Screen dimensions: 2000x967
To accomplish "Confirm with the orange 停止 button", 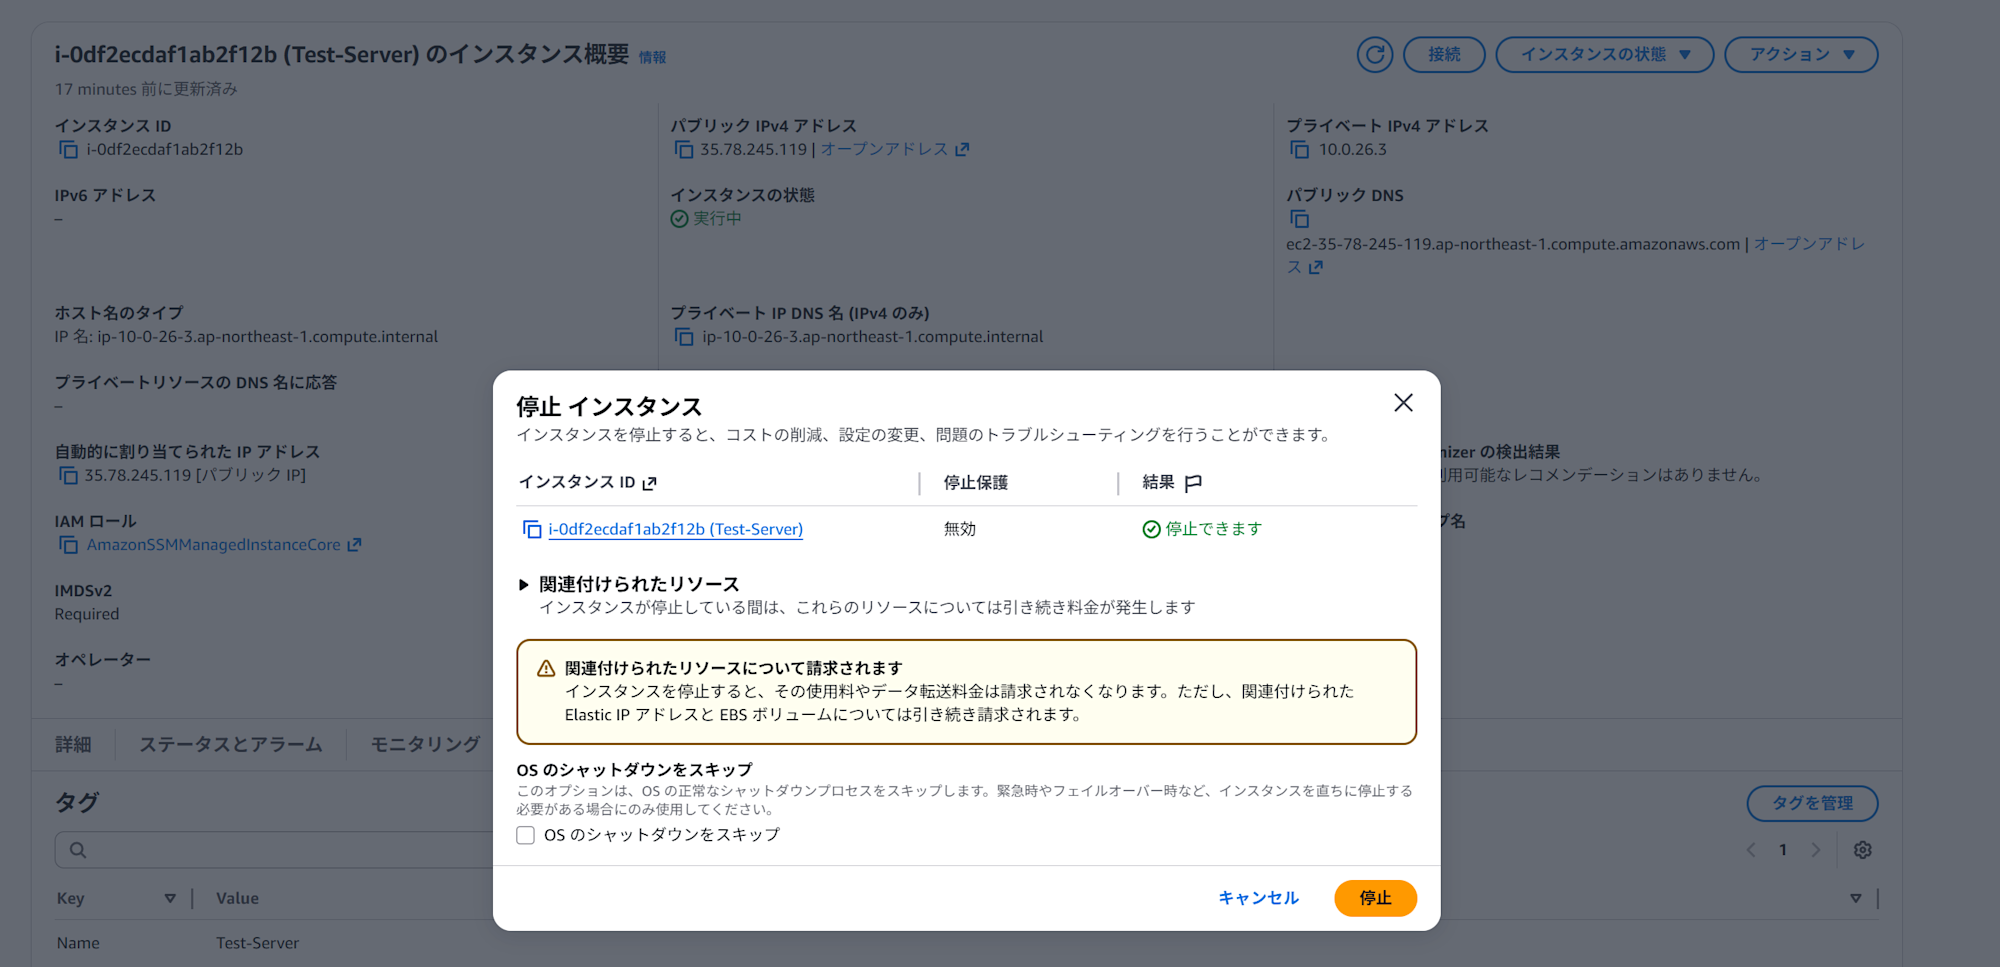I will (1375, 898).
